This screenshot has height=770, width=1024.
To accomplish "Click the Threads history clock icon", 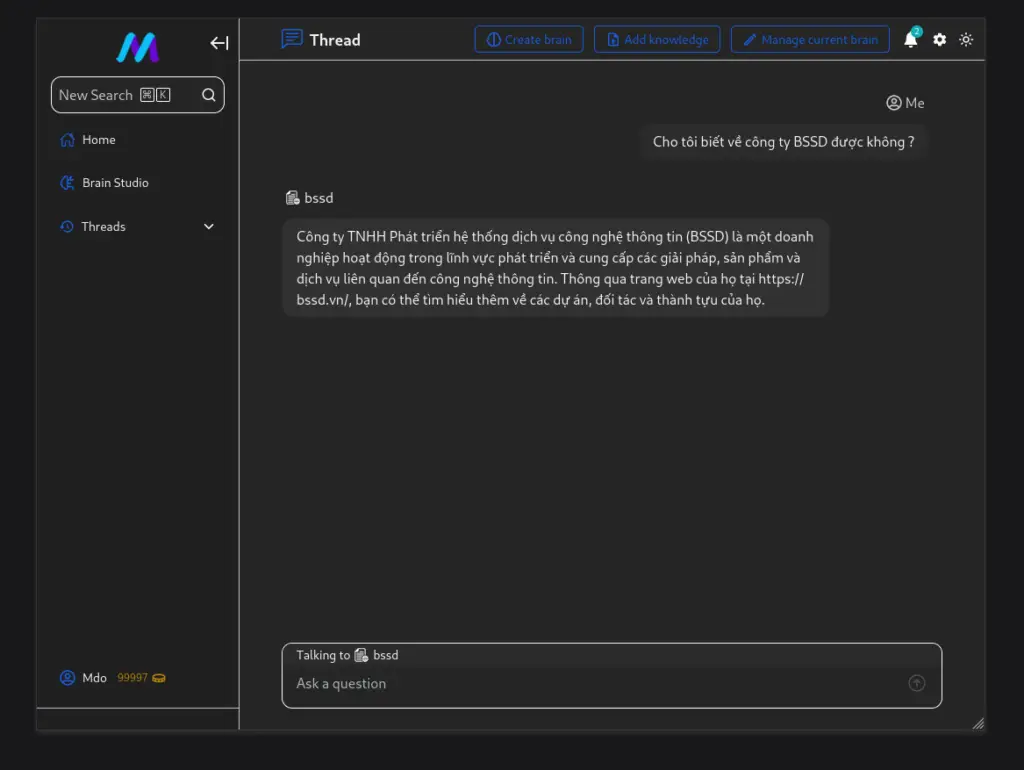I will 67,227.
